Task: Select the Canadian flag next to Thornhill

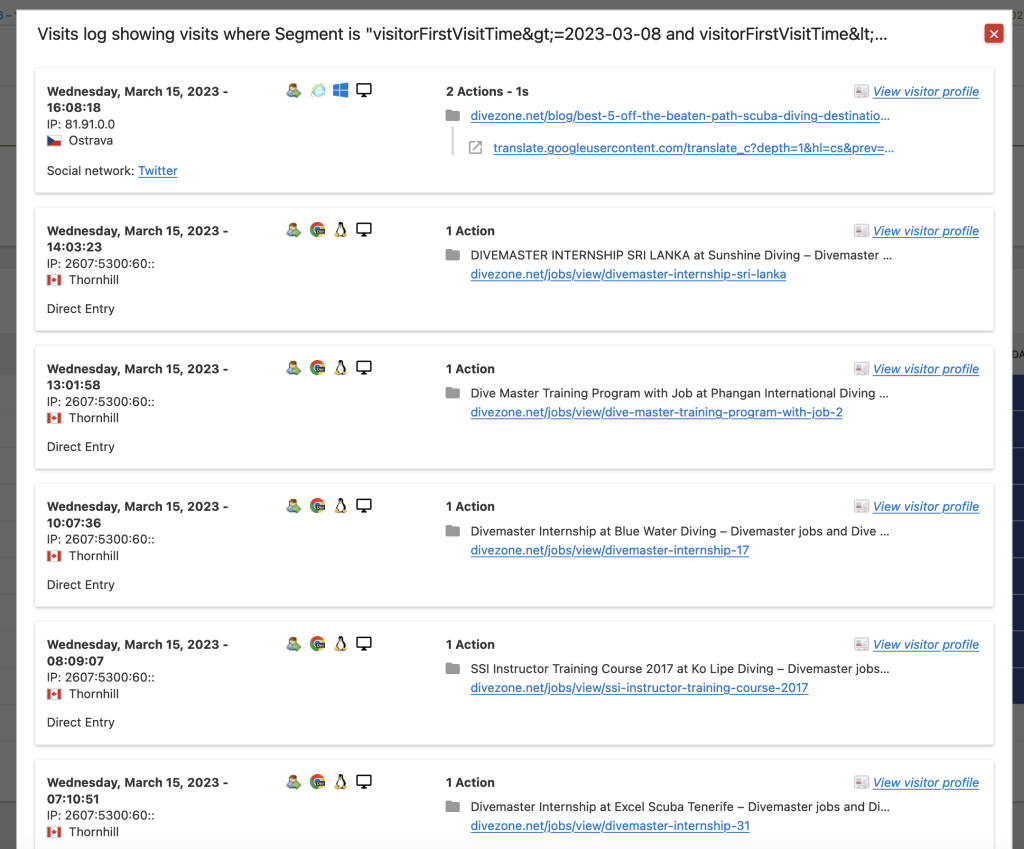Action: point(53,279)
